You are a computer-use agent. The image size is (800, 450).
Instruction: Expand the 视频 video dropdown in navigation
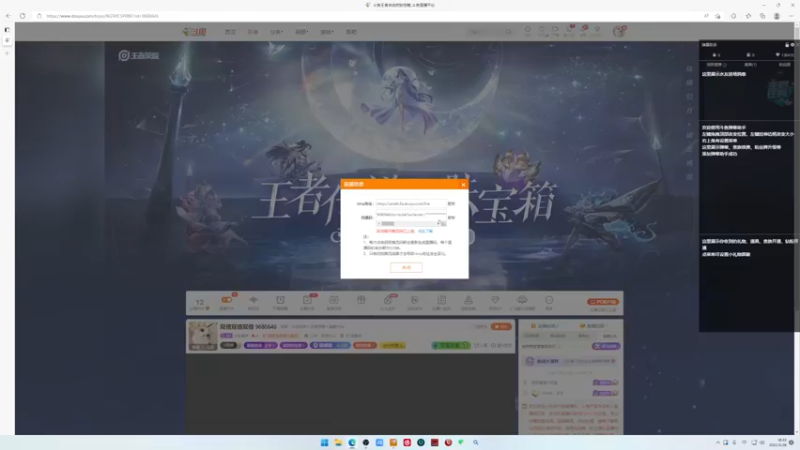tap(302, 32)
